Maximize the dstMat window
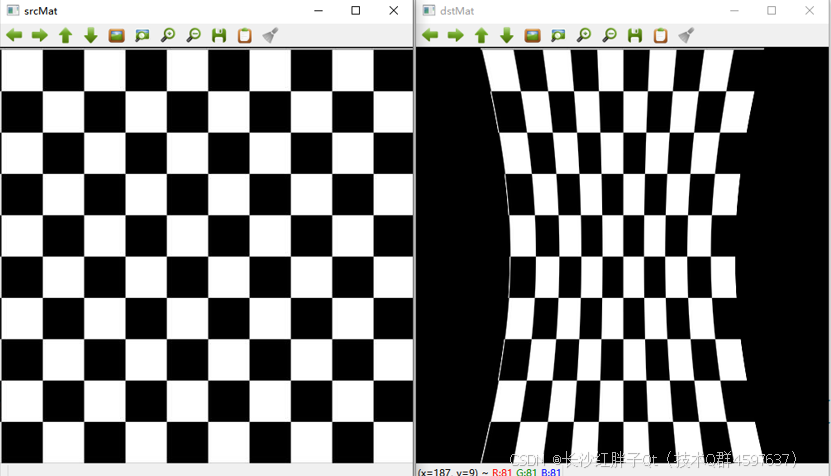Viewport: 831px width, 476px height. point(771,10)
